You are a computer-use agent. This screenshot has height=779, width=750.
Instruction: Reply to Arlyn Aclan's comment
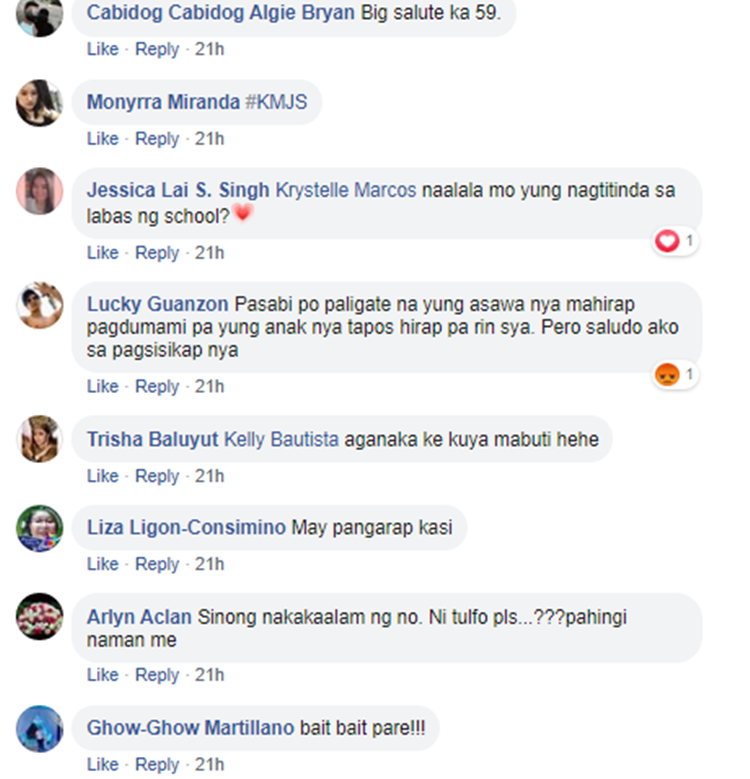point(157,675)
